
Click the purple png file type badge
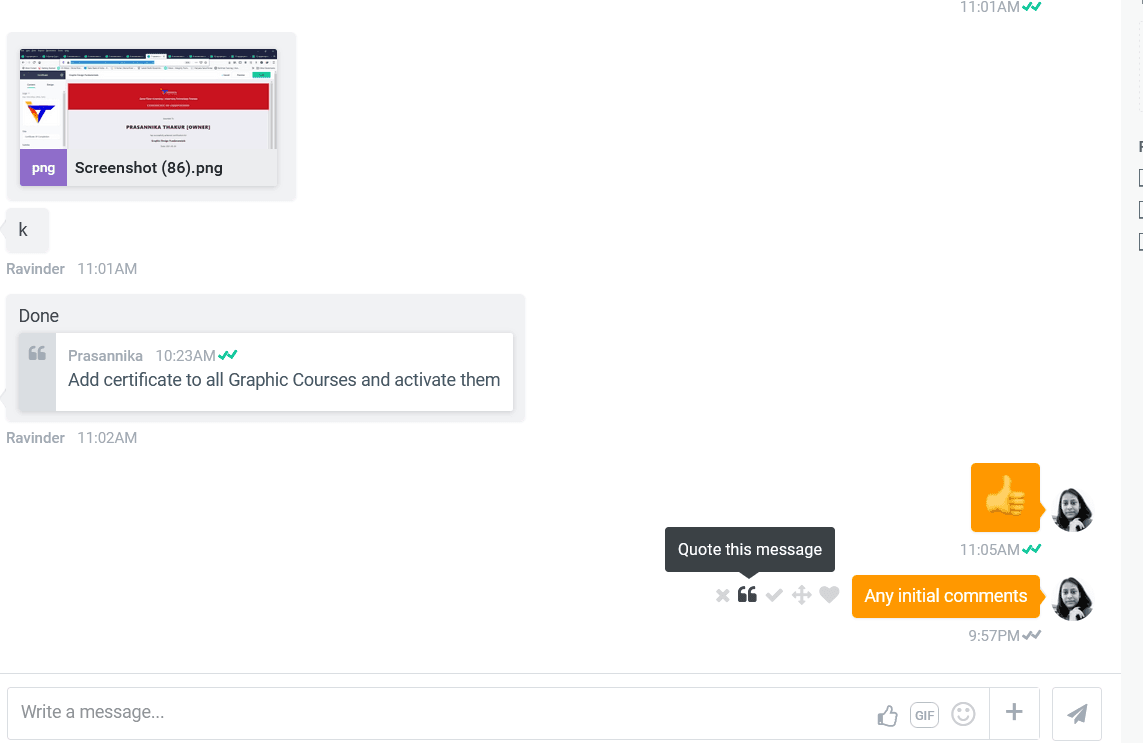[43, 168]
